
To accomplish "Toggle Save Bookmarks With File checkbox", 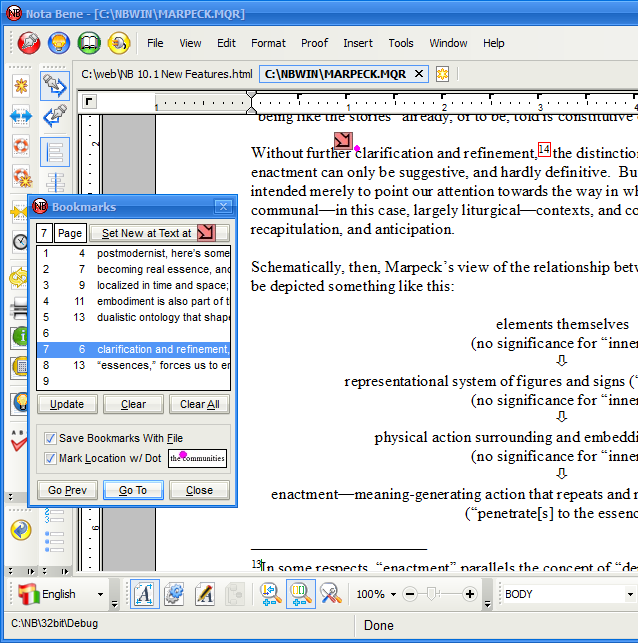I will pos(50,438).
